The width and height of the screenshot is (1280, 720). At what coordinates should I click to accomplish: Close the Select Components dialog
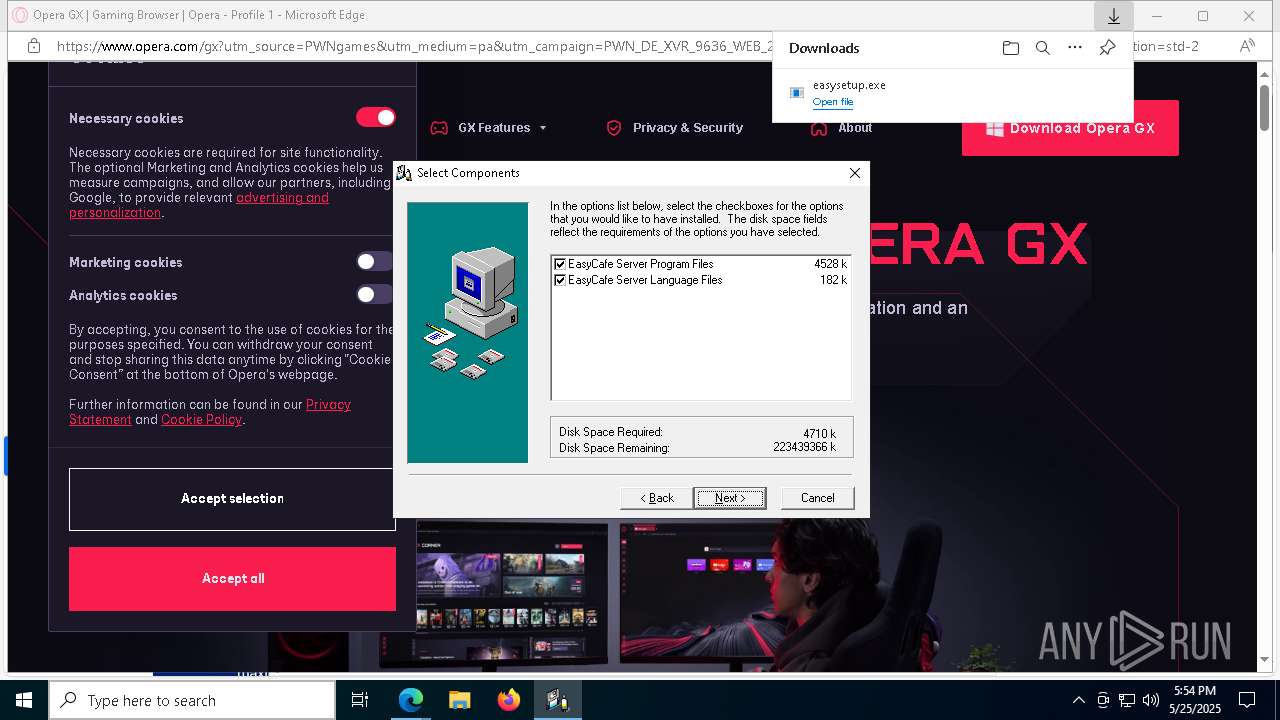tap(854, 173)
